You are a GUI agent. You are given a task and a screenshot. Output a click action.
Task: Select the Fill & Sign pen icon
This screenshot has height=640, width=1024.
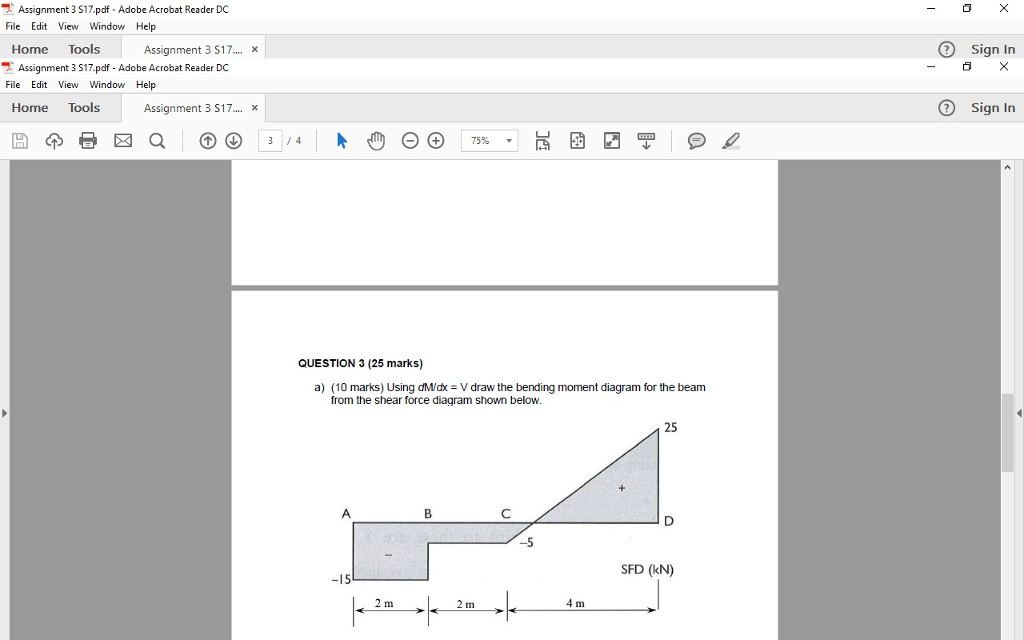(731, 140)
